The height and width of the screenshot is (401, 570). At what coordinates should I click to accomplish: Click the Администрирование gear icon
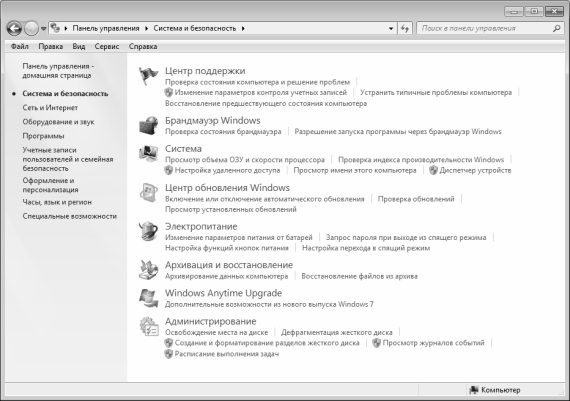coord(149,326)
